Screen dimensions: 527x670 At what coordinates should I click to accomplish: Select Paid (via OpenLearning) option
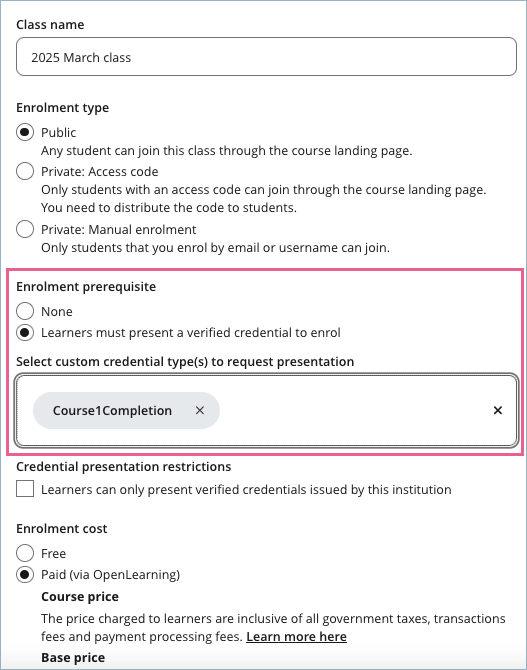click(25, 574)
